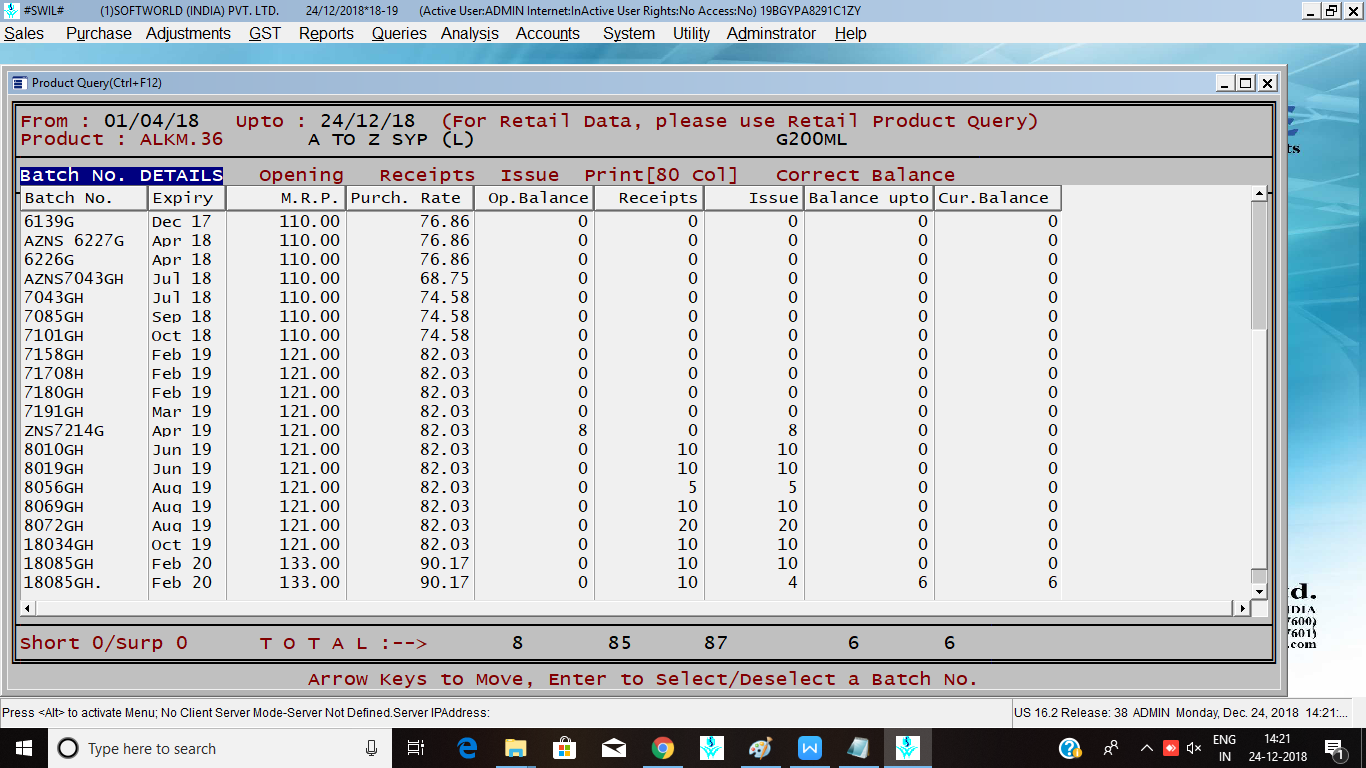Open the System menu

[629, 33]
